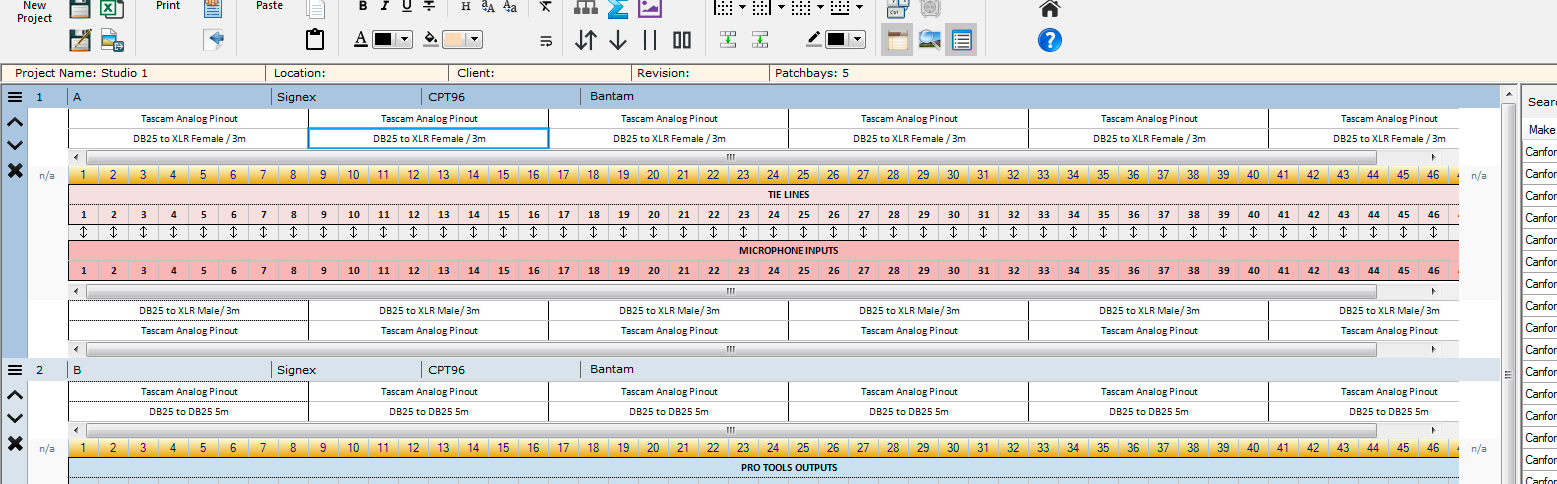Viewport: 1557px width, 484px height.
Task: Click the export as image icon
Action: point(112,40)
